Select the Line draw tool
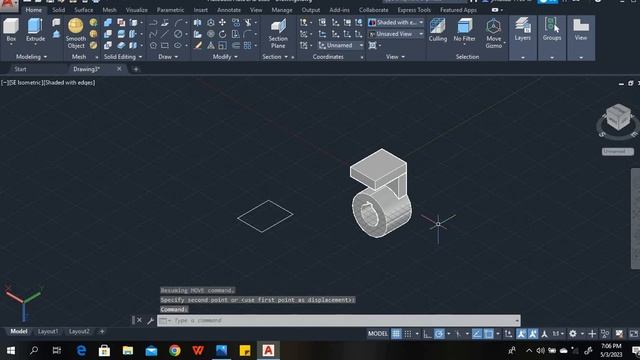The image size is (640, 360). [165, 34]
